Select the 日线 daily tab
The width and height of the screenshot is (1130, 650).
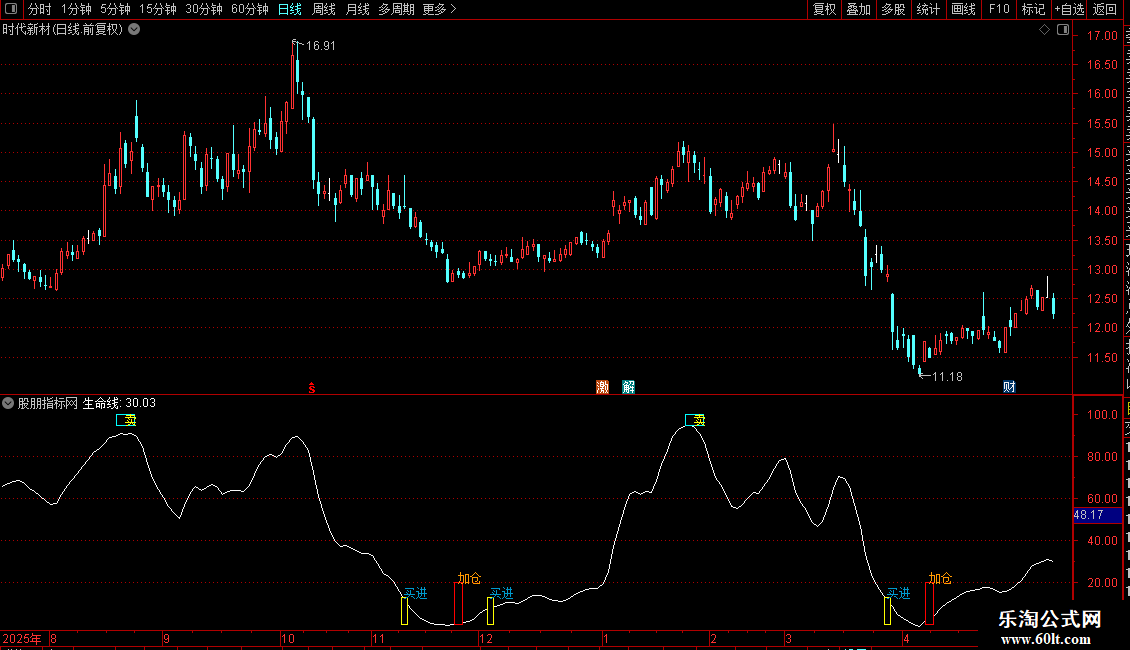click(x=290, y=9)
